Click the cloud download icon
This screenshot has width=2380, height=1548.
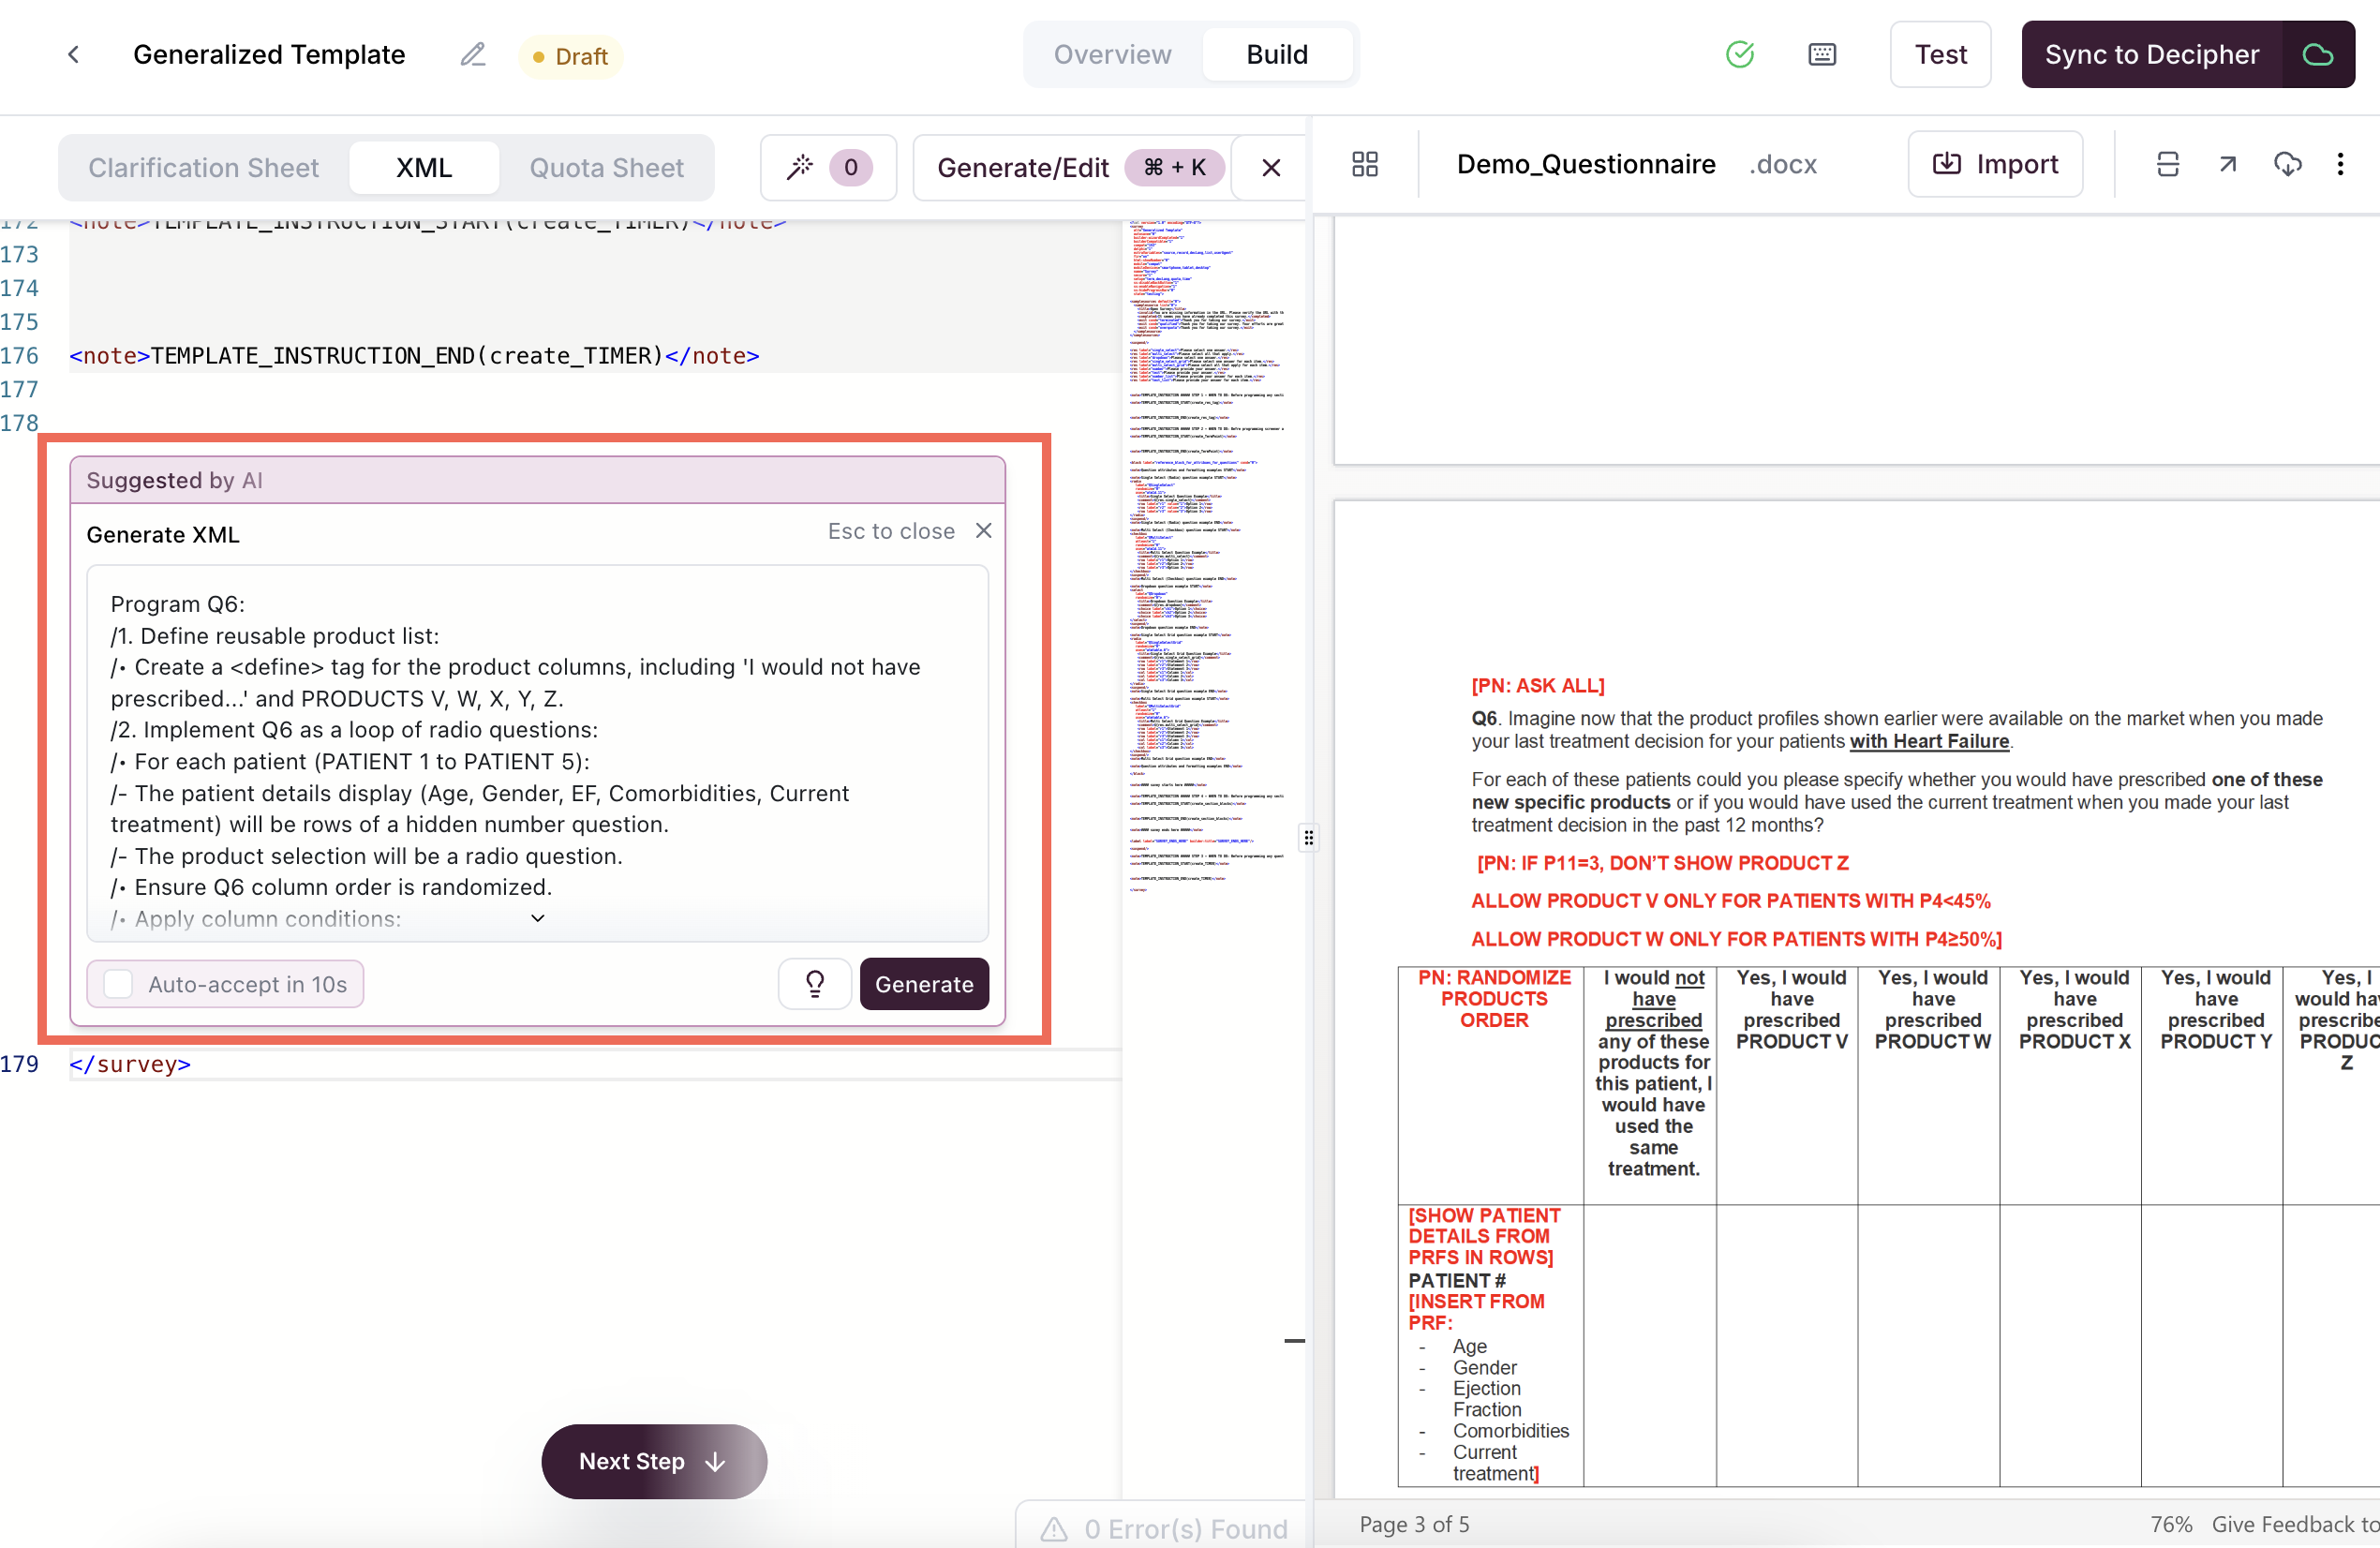pos(2286,164)
